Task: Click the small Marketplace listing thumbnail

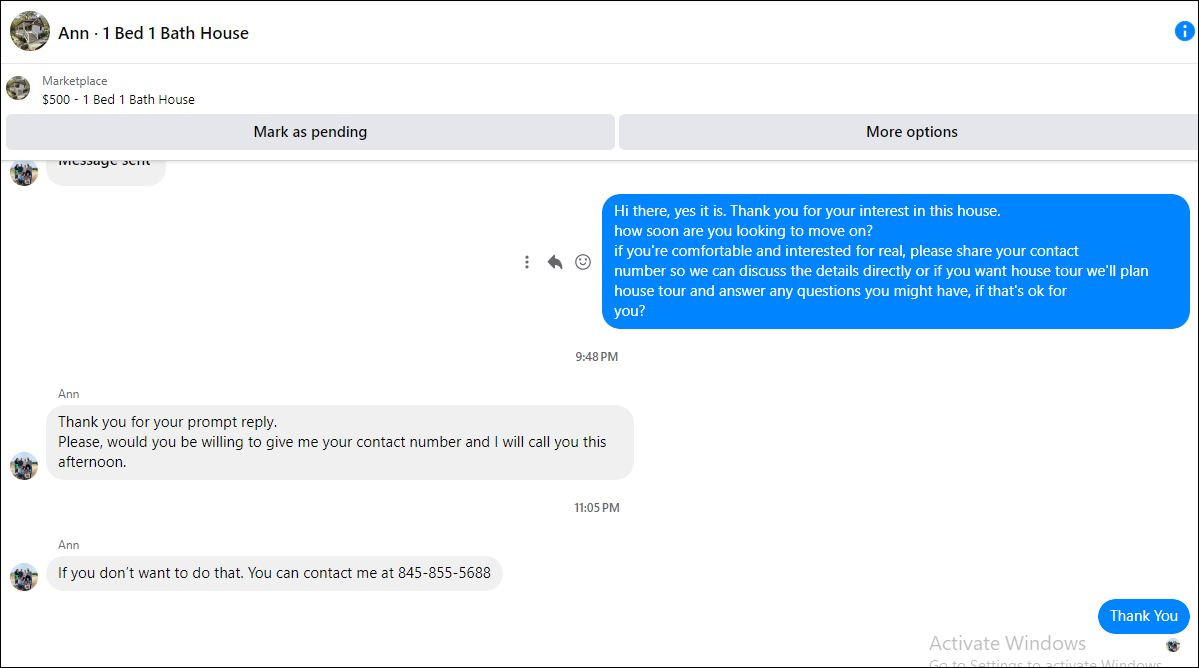Action: 18,88
